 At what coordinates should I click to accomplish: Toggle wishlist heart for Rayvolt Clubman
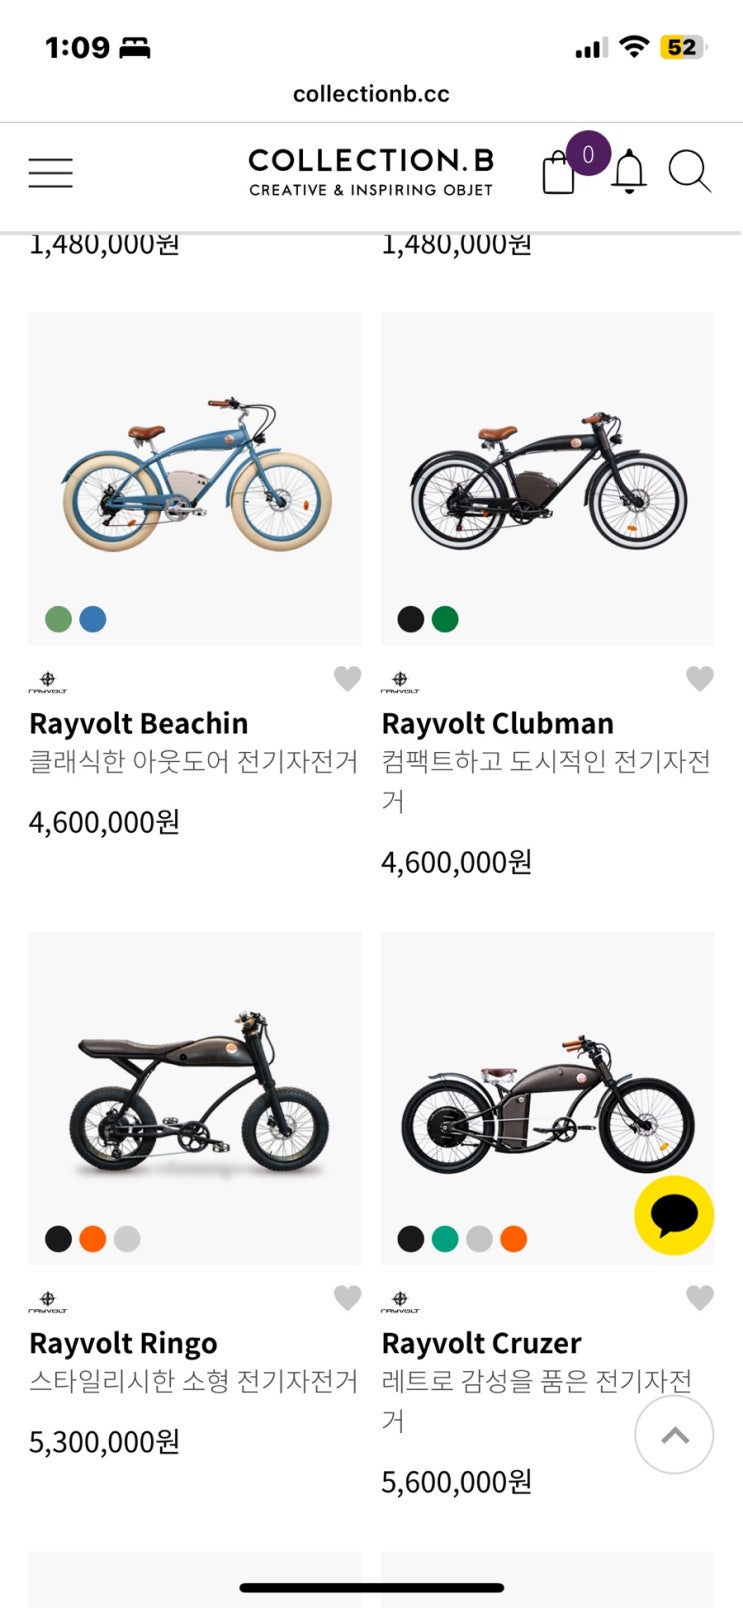pyautogui.click(x=700, y=679)
